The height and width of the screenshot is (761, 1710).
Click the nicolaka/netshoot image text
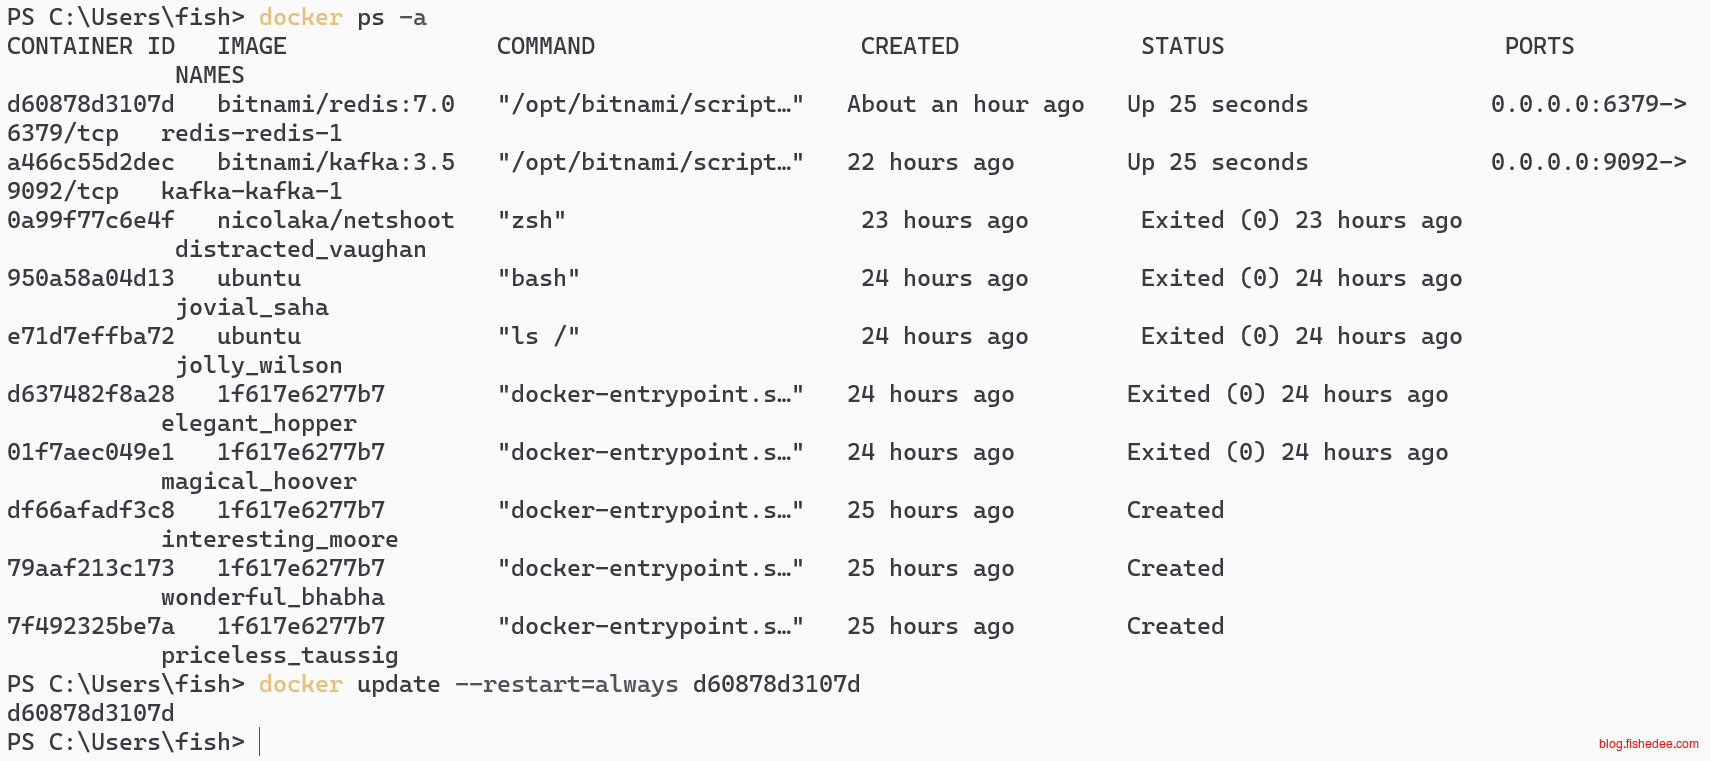click(x=335, y=220)
